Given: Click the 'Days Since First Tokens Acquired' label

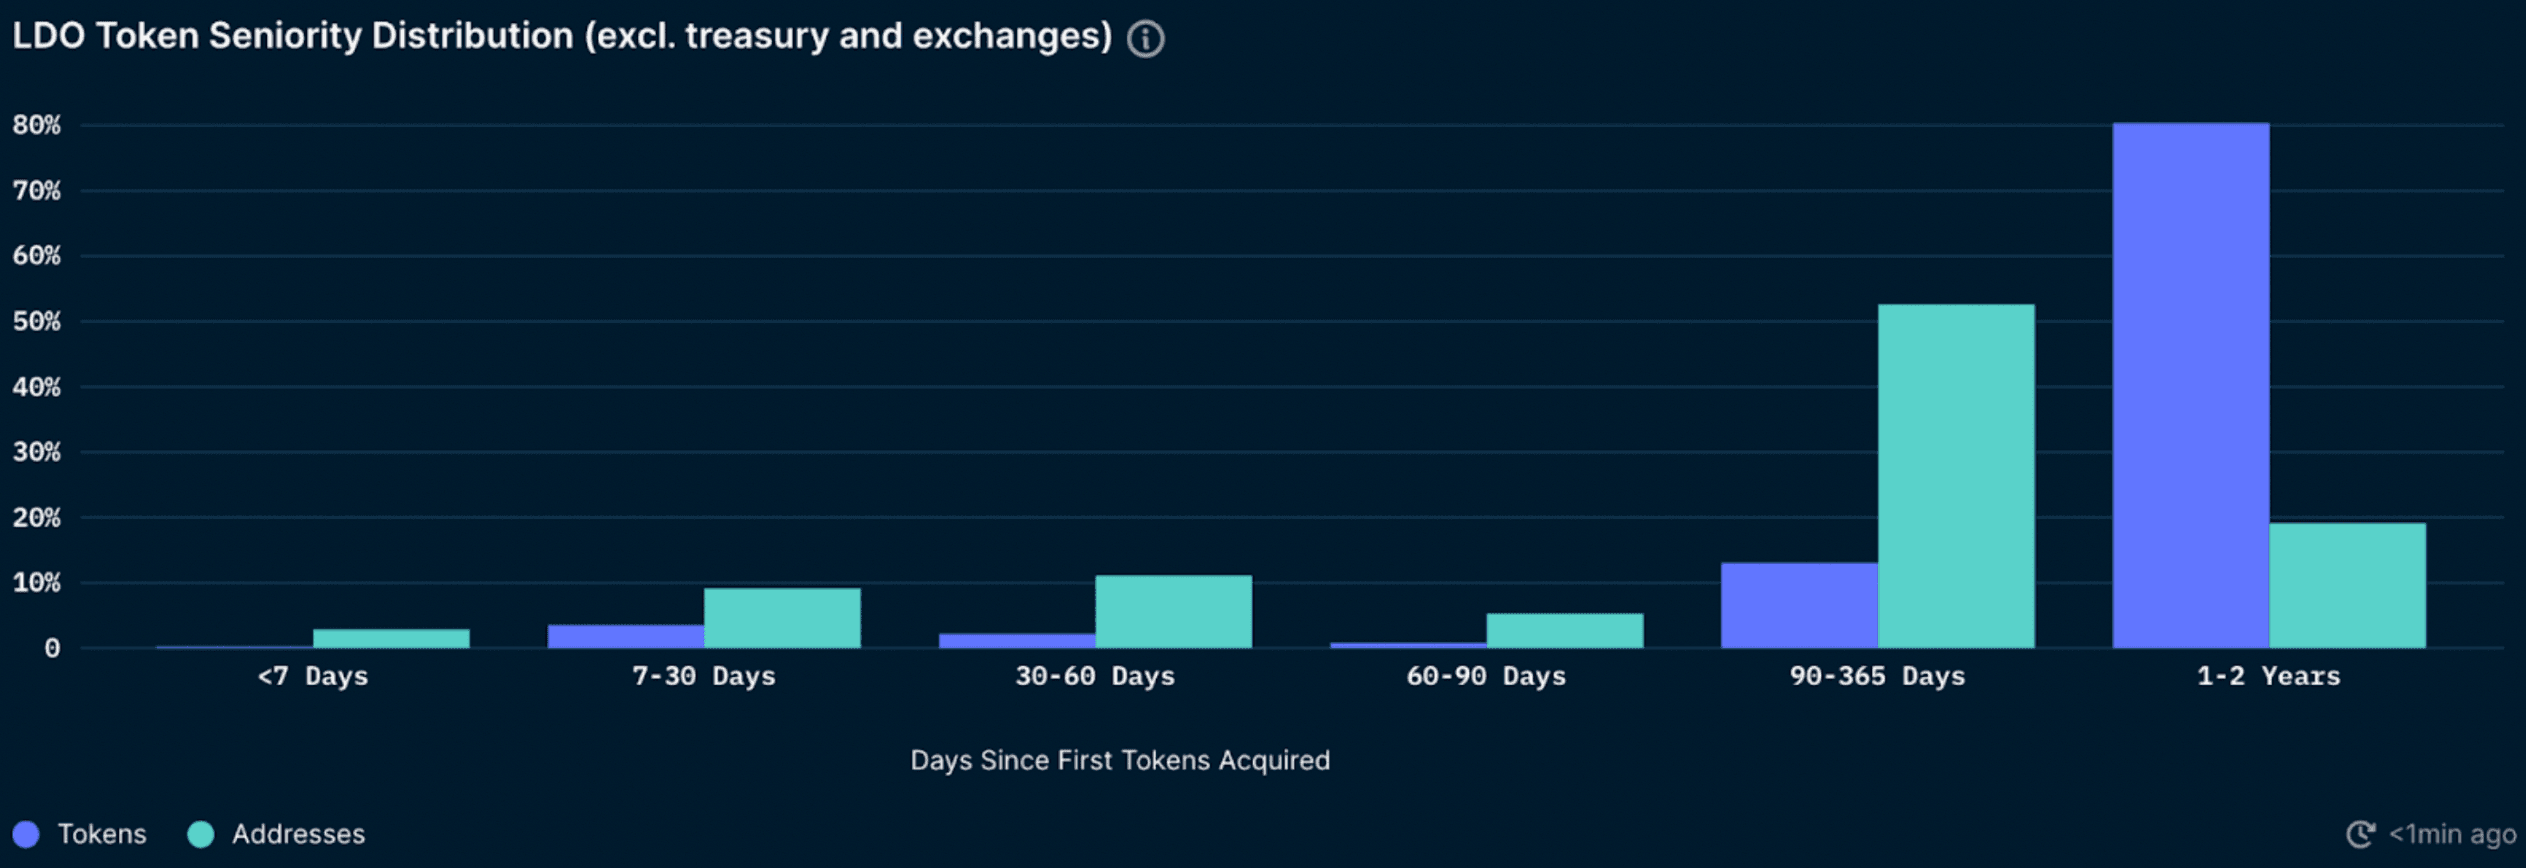Looking at the screenshot, I should coord(1120,761).
